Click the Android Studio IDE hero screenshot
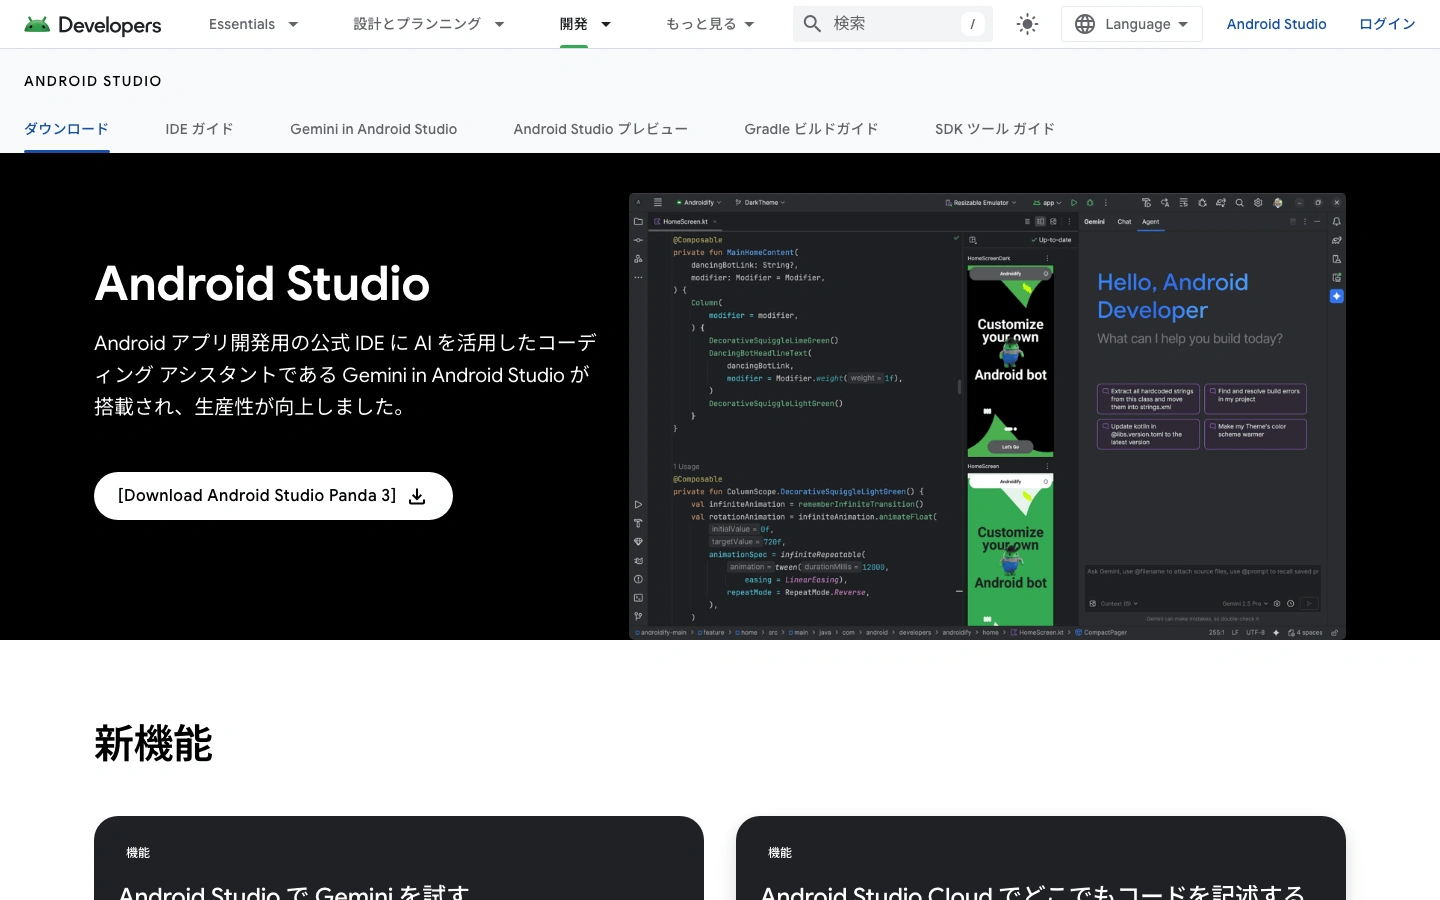Screen dimensions: 1440x900 [987, 416]
